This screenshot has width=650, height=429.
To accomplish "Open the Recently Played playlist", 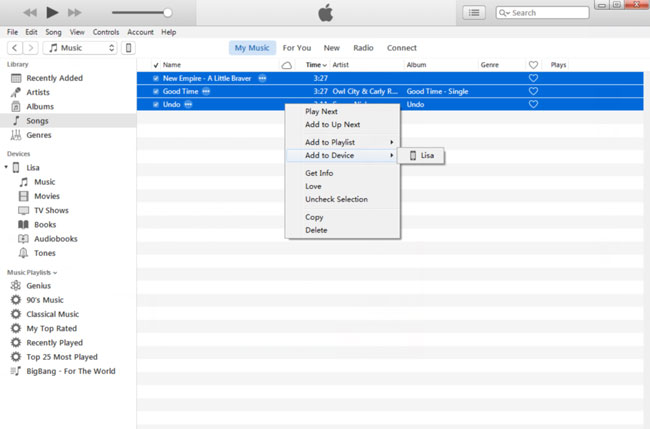I will point(54,343).
